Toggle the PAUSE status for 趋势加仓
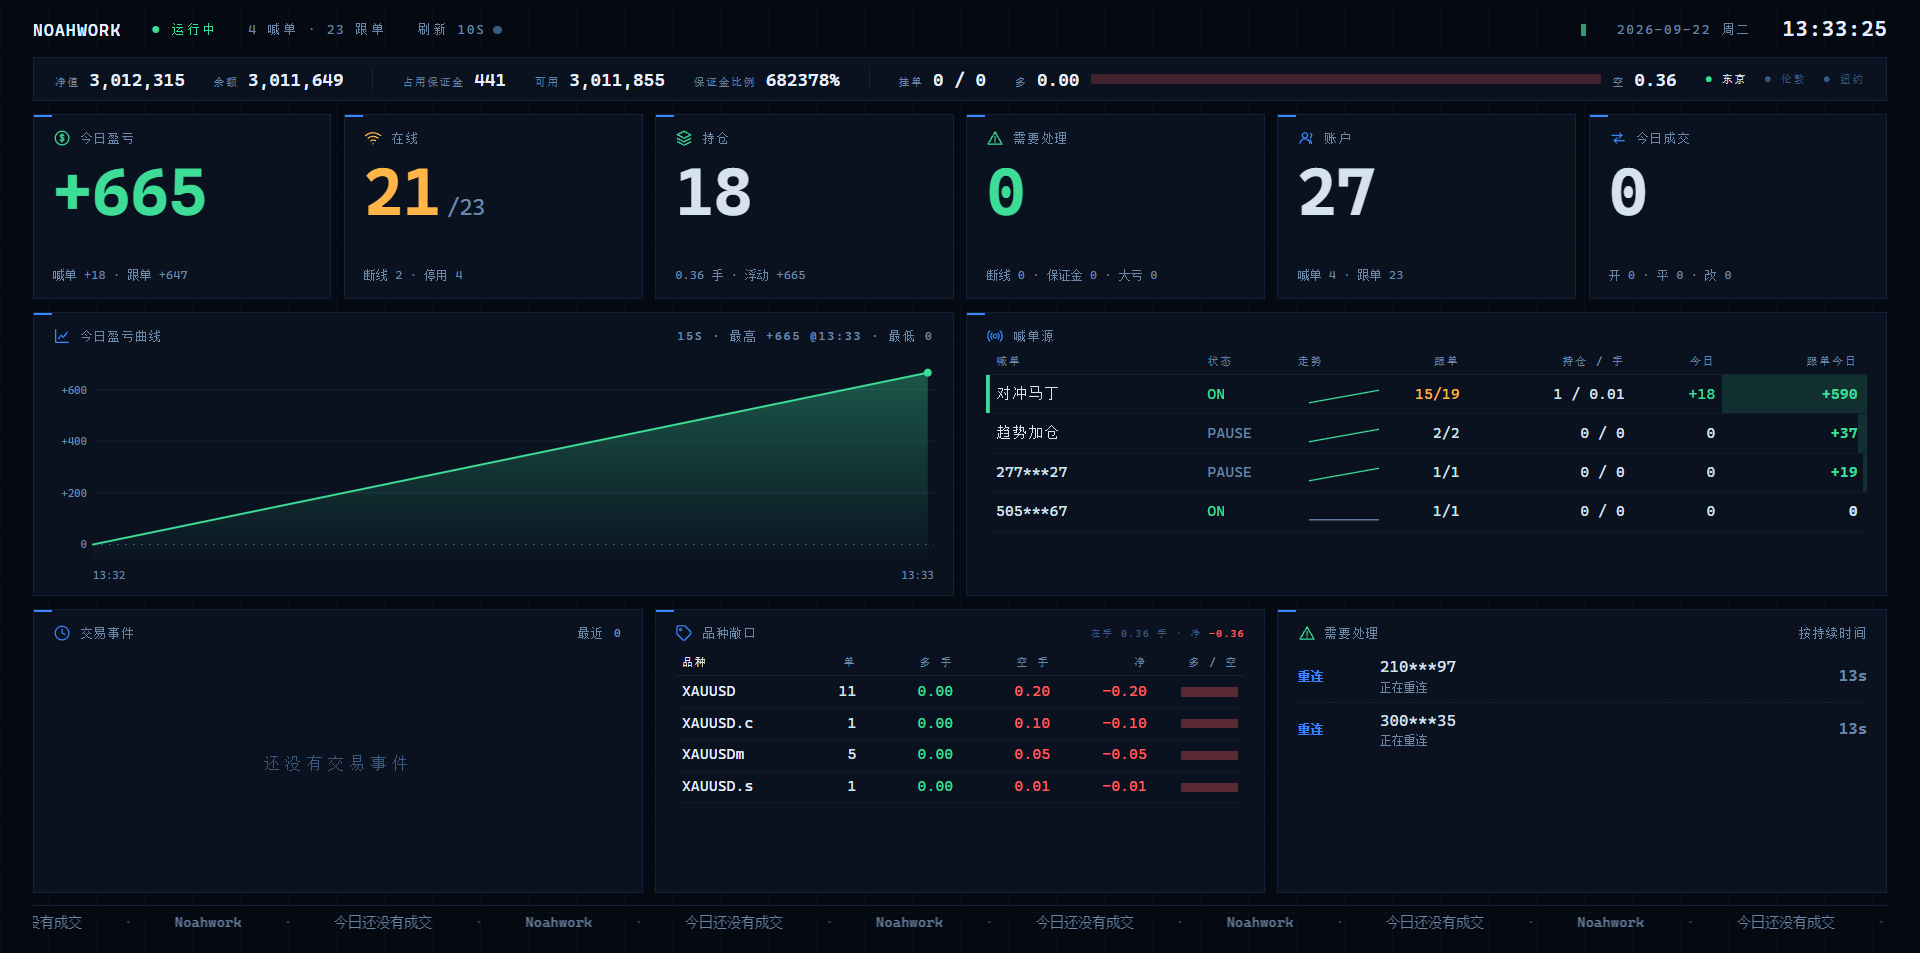The image size is (1920, 953). point(1229,433)
